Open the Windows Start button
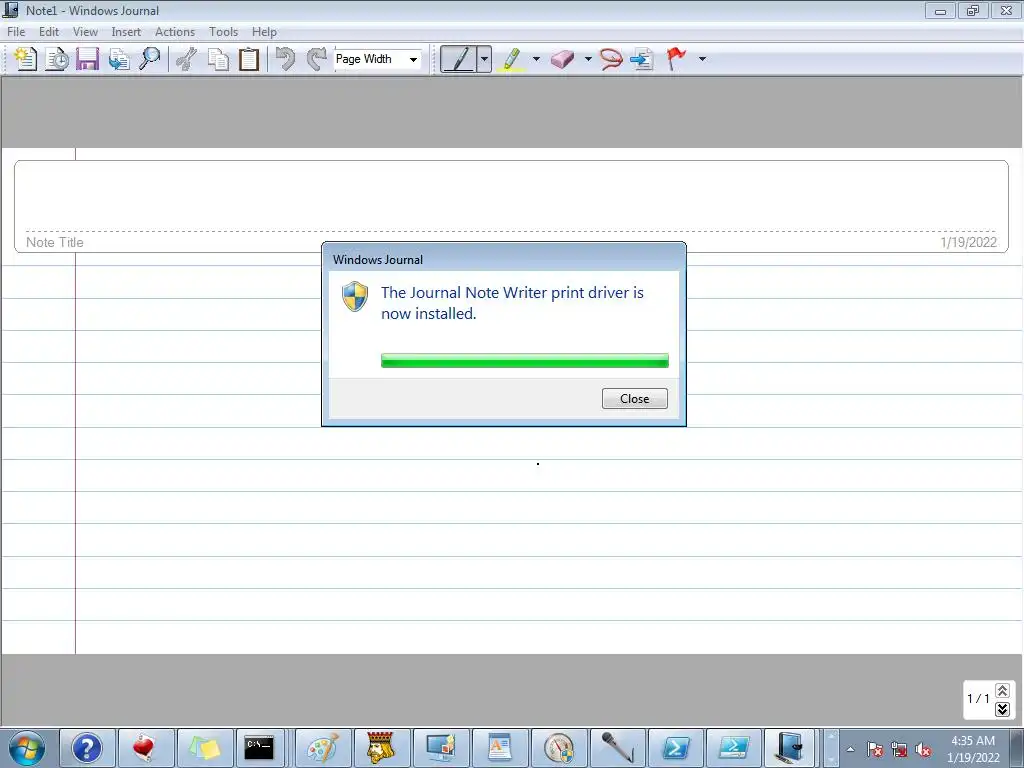Viewport: 1024px width, 768px height. (27, 748)
